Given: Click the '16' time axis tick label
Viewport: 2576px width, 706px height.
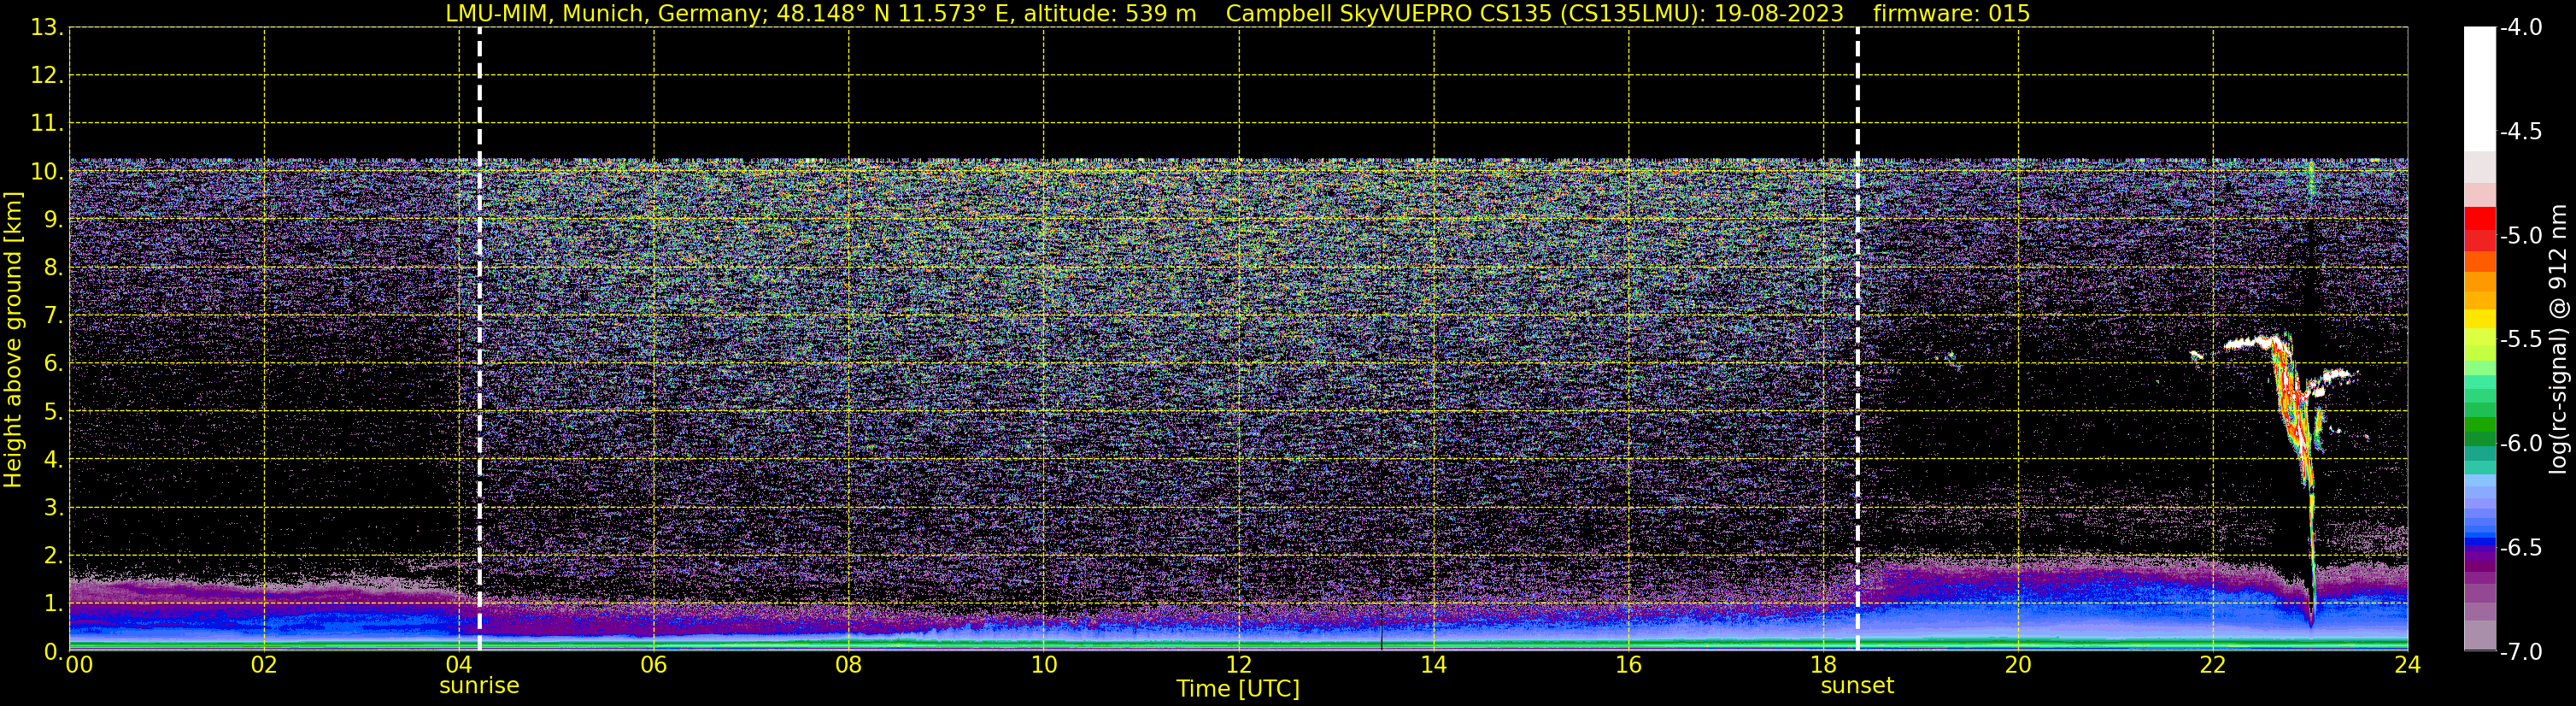Looking at the screenshot, I should [x=1629, y=665].
